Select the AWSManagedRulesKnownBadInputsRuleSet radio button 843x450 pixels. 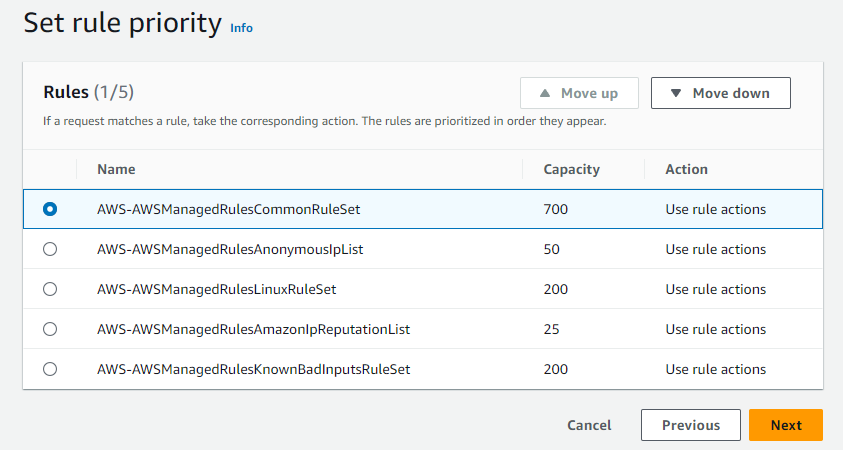[50, 369]
